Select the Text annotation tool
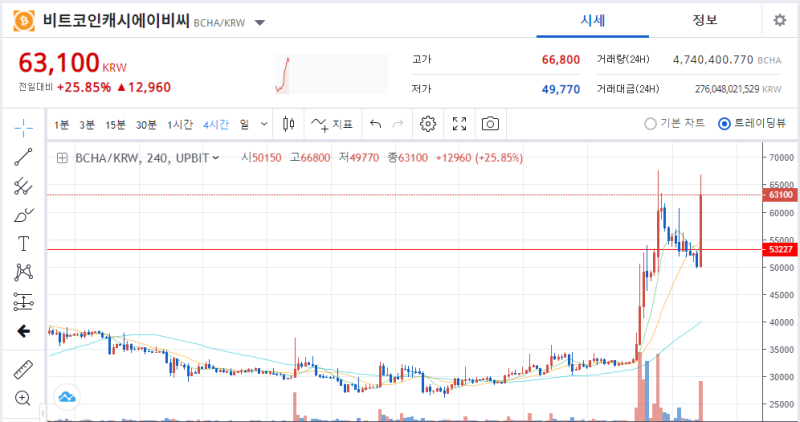This screenshot has width=800, height=422. click(23, 244)
